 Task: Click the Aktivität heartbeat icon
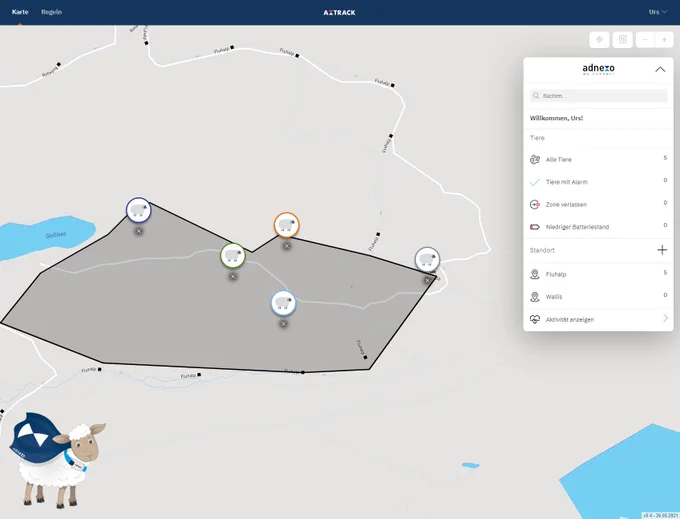535,320
